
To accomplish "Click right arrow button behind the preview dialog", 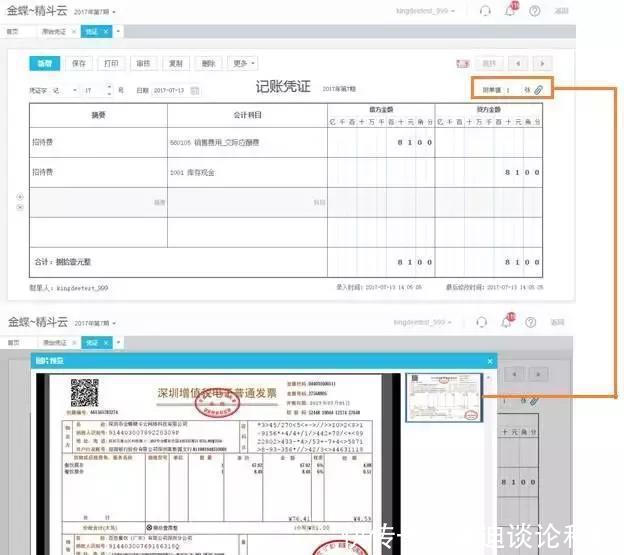I will pyautogui.click(x=538, y=374).
